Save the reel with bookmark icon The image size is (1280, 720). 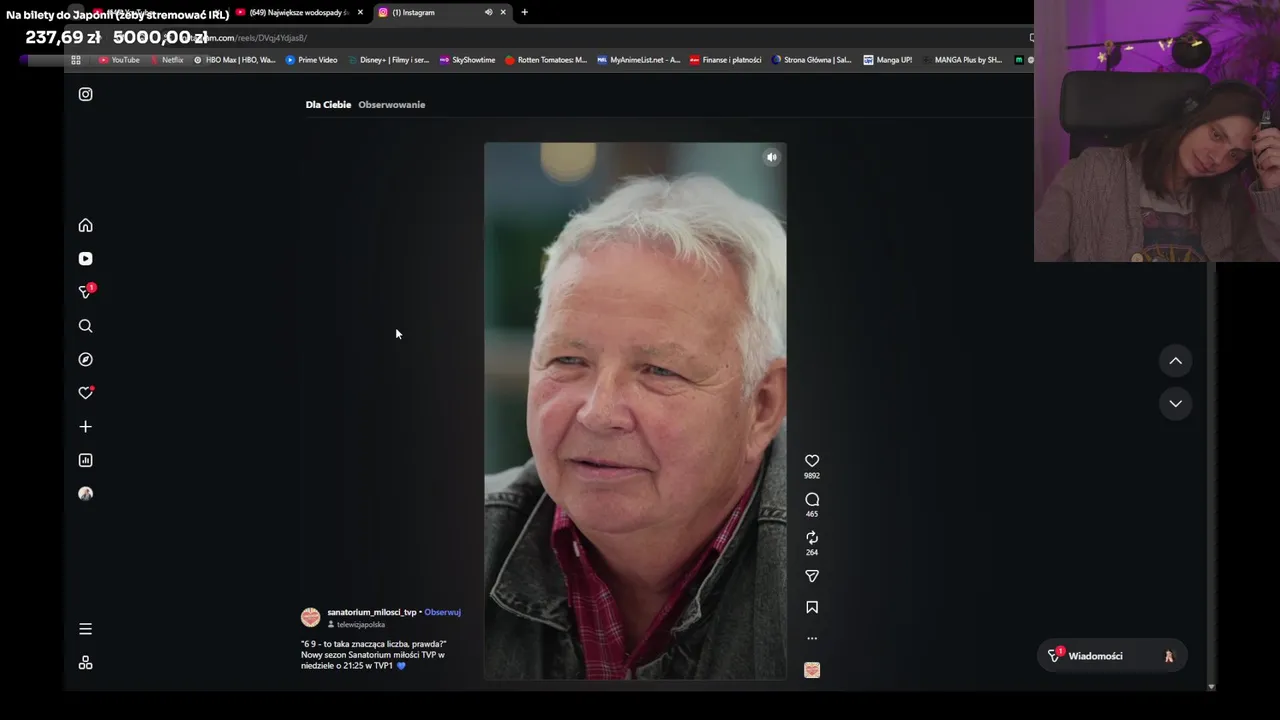pos(812,607)
